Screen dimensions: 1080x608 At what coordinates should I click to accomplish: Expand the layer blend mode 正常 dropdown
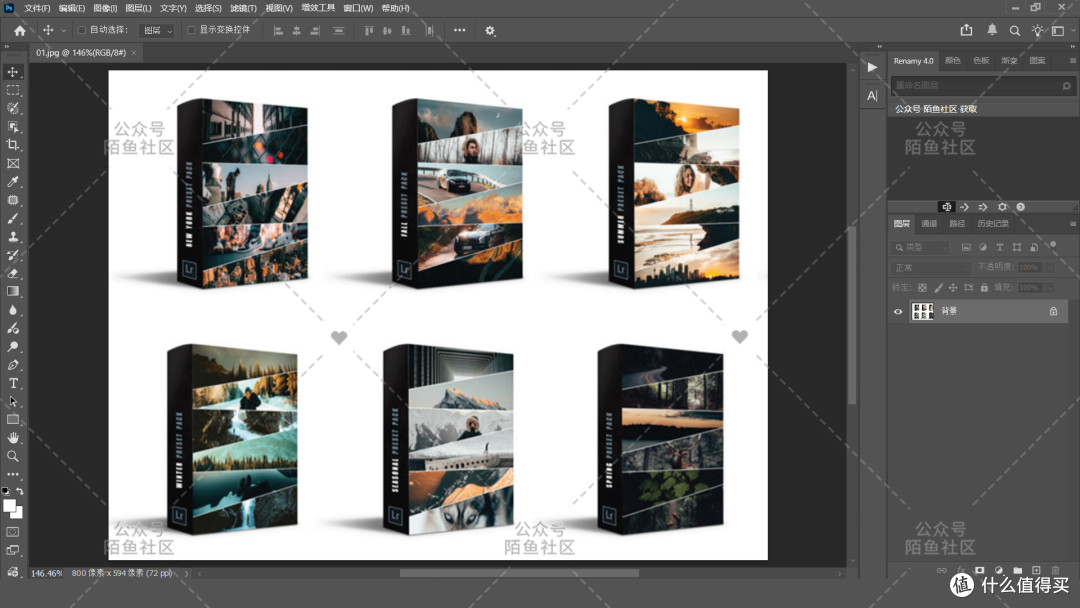point(930,268)
